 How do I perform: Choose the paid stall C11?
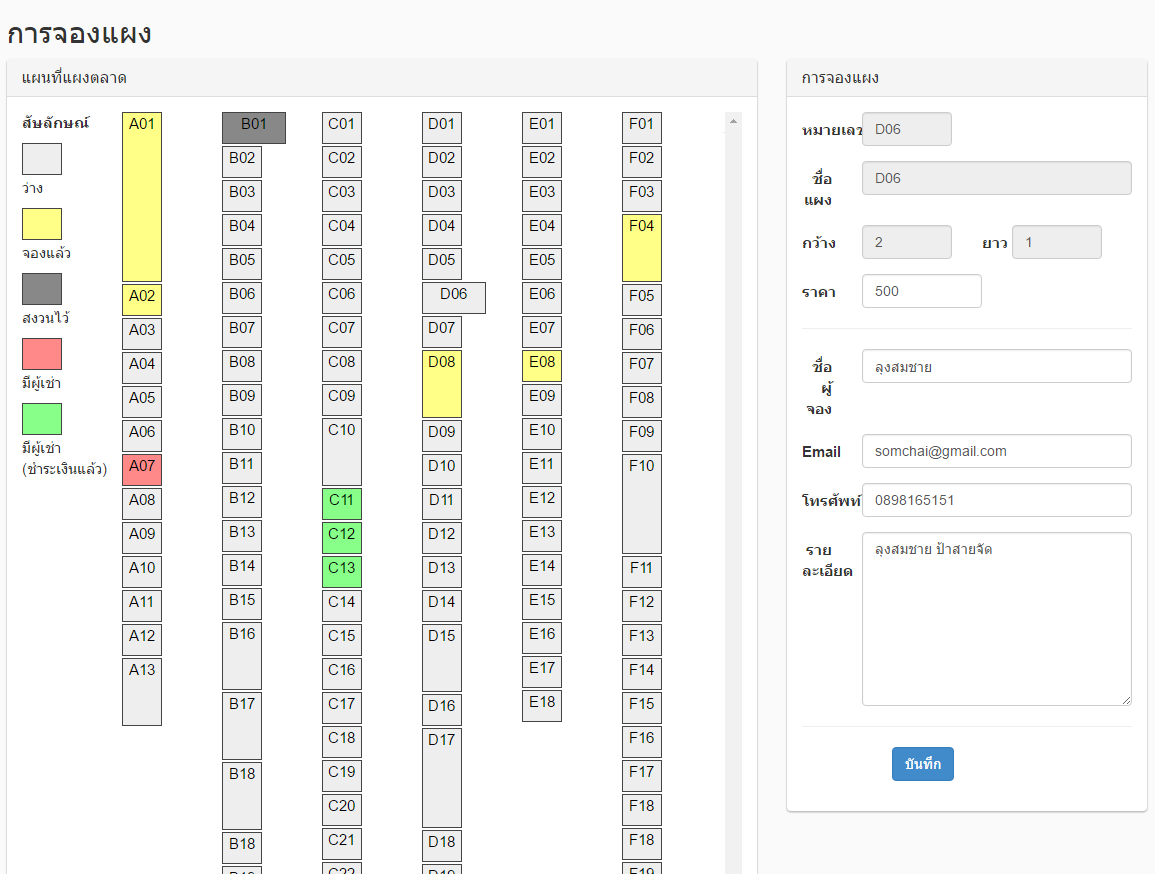(x=342, y=504)
